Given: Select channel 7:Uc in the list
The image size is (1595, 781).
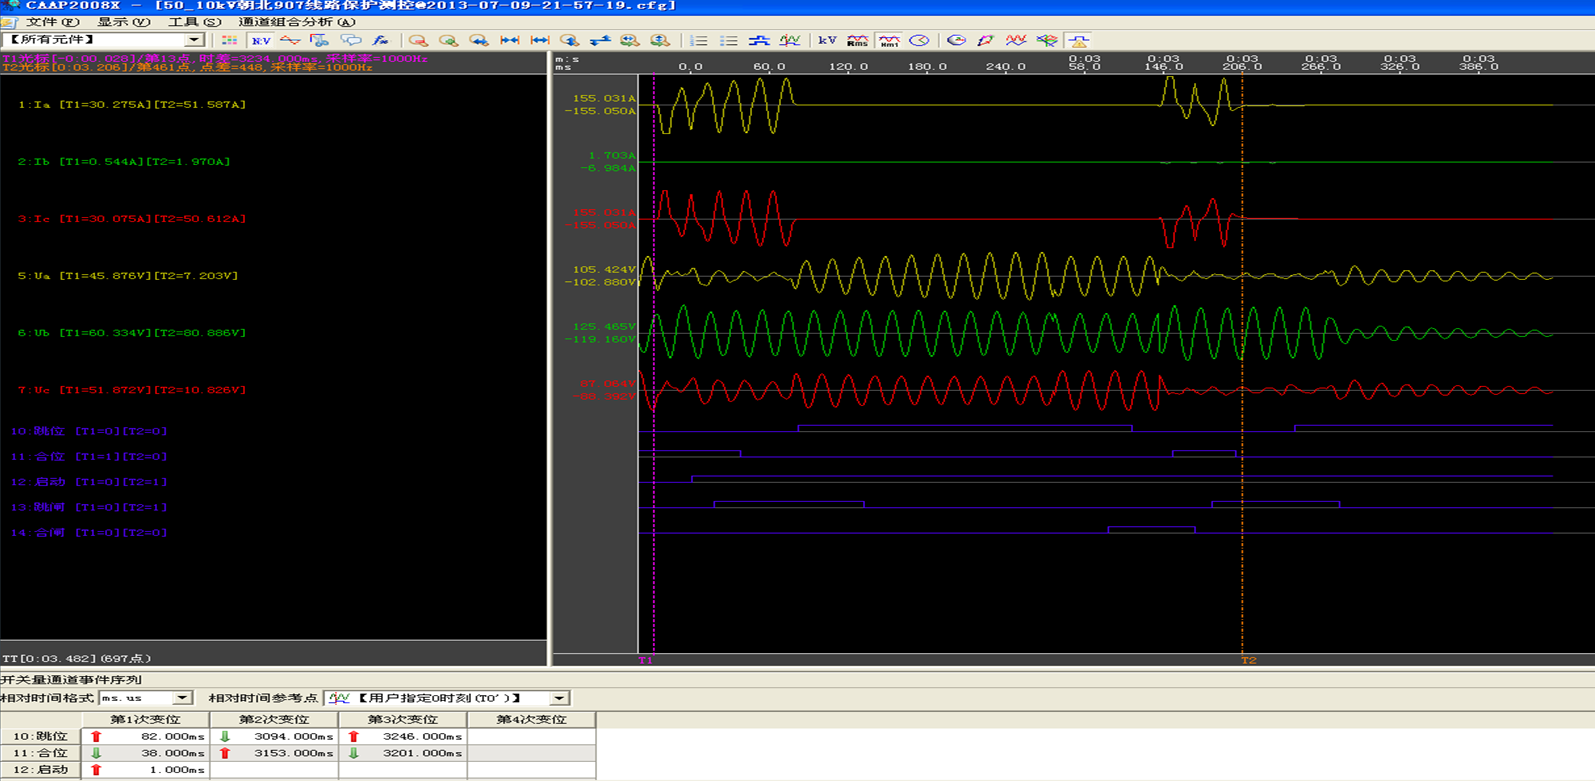Looking at the screenshot, I should 131,390.
